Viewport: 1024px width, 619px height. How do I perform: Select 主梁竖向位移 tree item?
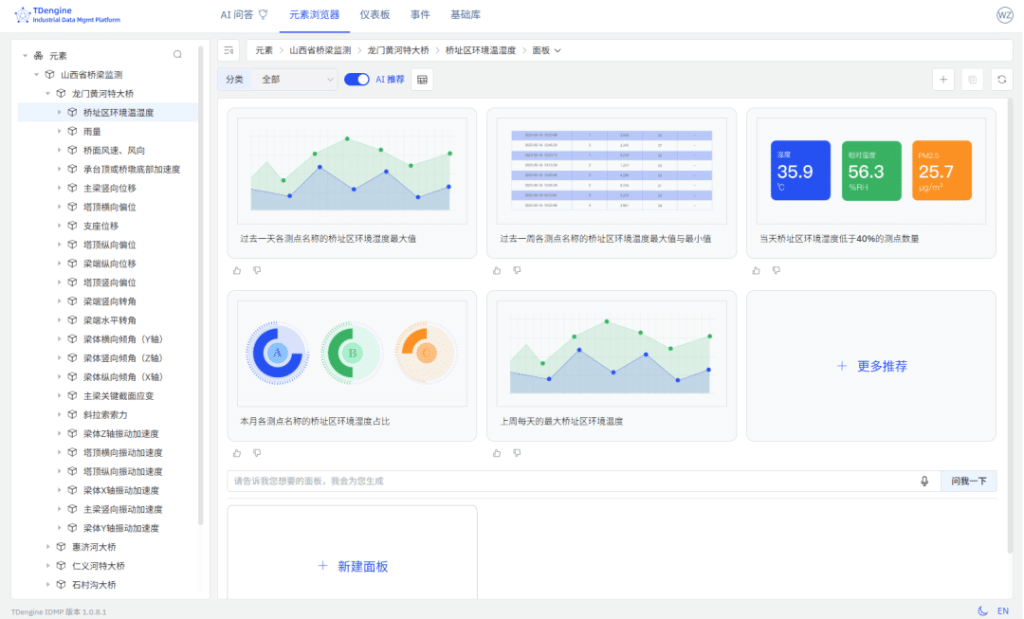pos(110,188)
